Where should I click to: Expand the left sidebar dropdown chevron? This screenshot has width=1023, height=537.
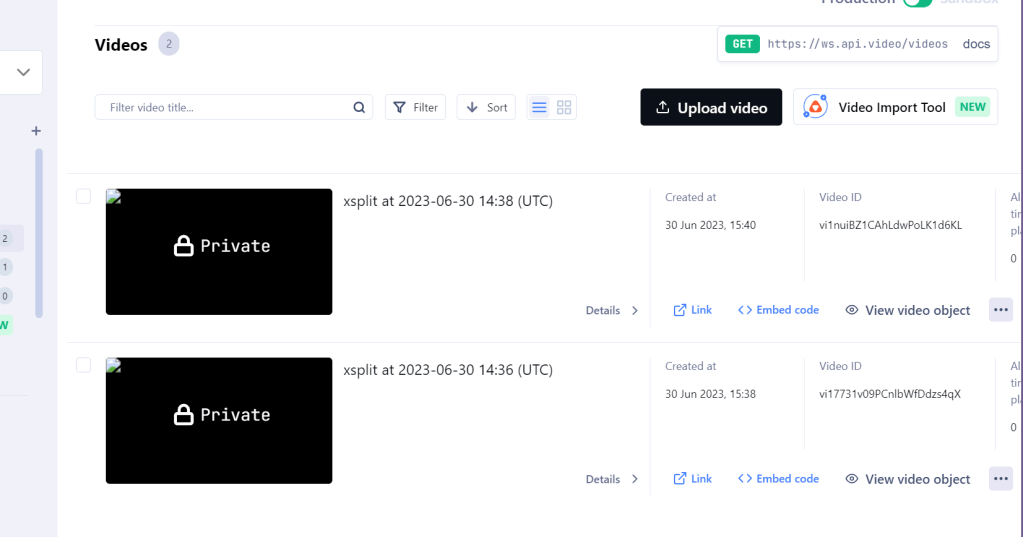coord(23,72)
